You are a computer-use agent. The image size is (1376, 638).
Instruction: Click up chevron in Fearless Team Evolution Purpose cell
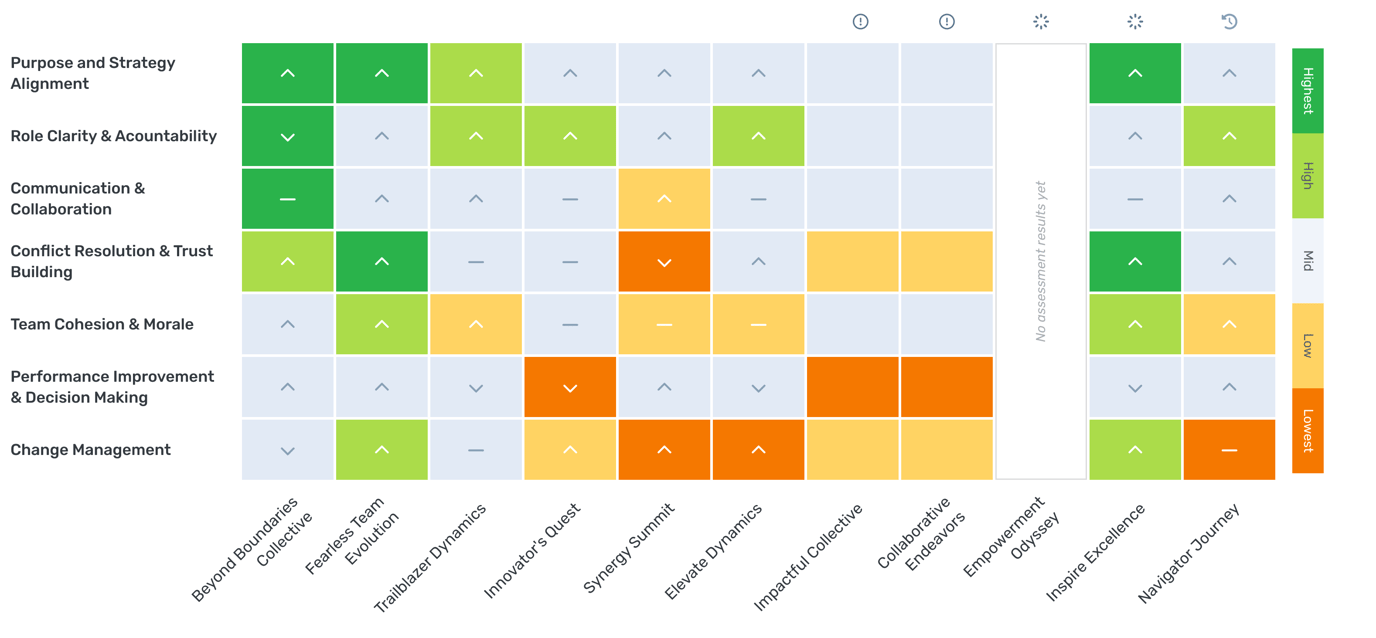pyautogui.click(x=382, y=74)
